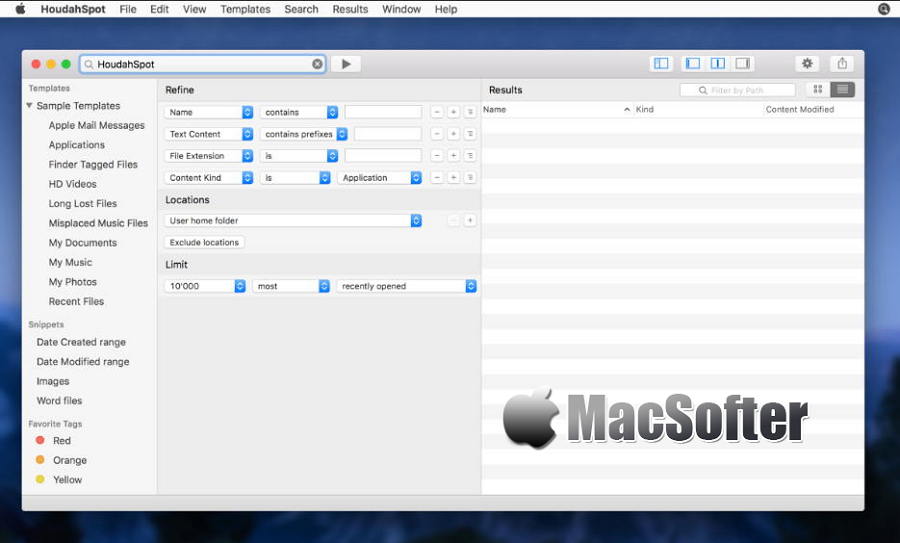The height and width of the screenshot is (543, 900).
Task: Open the Results menu
Action: tap(350, 9)
